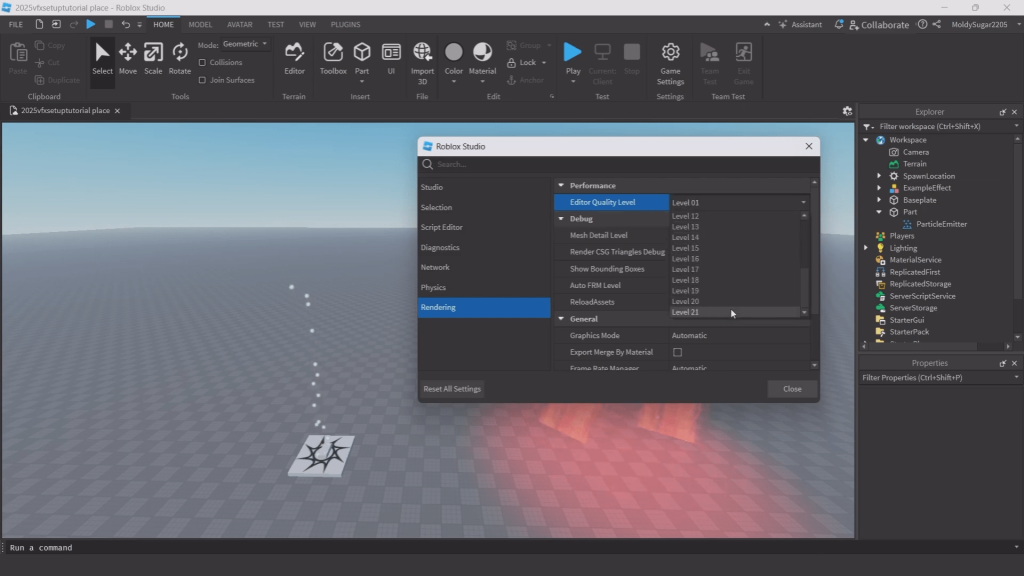Click the Explorer filter workspace field
1024x576 pixels.
coord(940,127)
